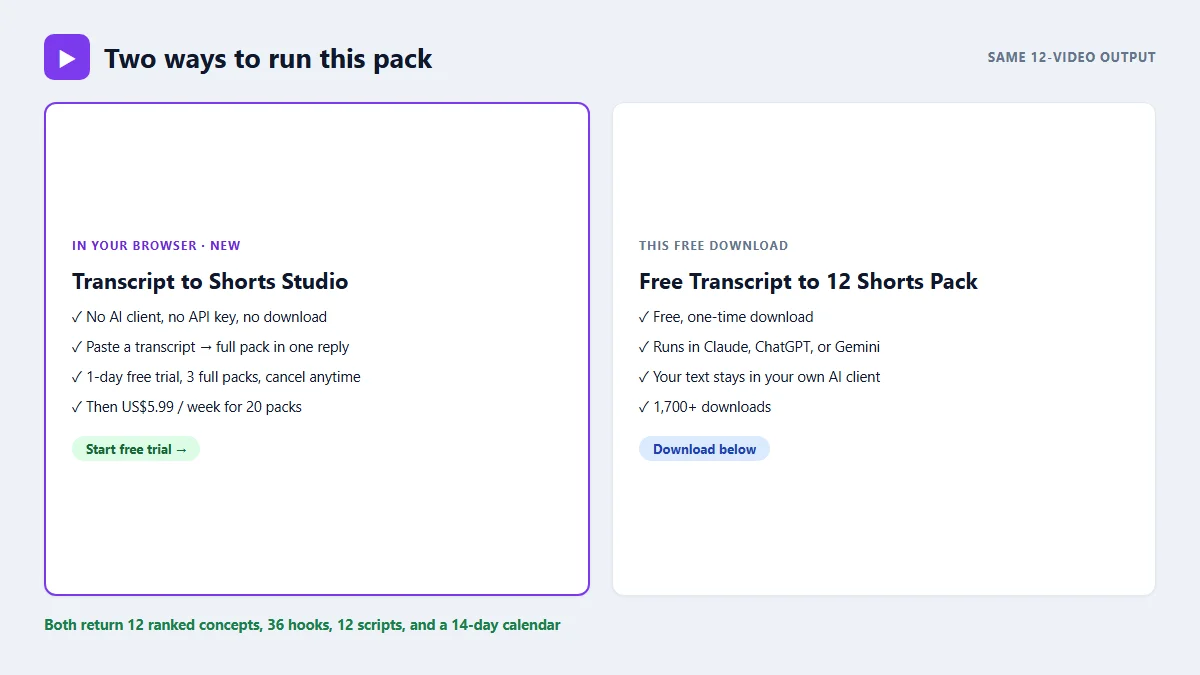This screenshot has height=675, width=1200.
Task: Click 'Then US$5.99 / week for 20 packs'
Action: (187, 407)
